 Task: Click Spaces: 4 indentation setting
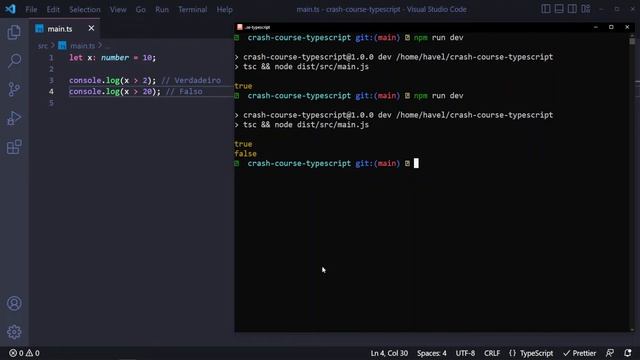tap(432, 353)
